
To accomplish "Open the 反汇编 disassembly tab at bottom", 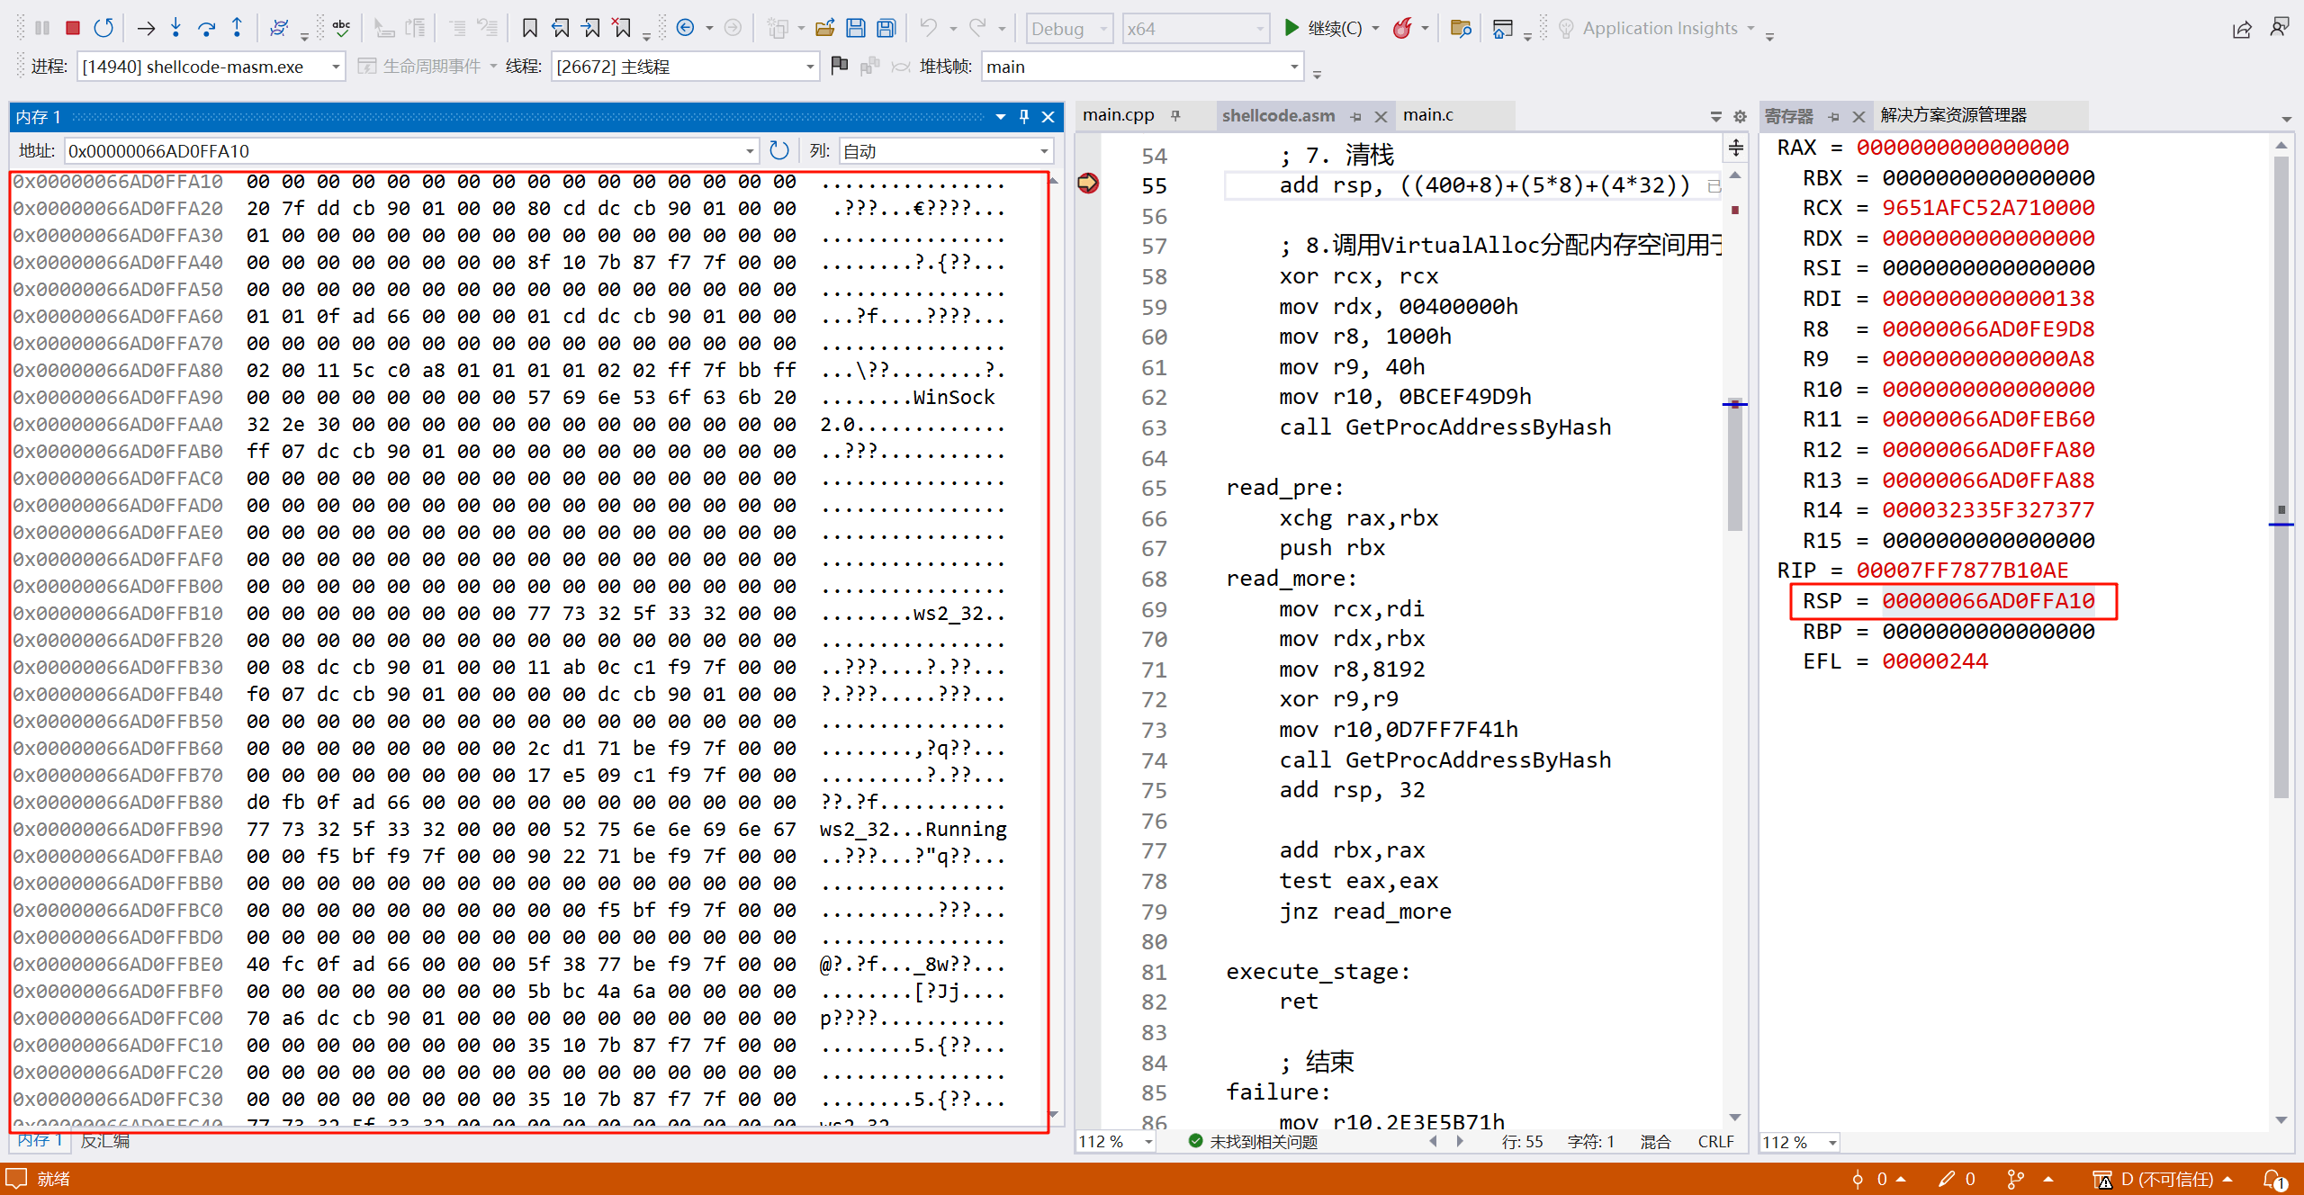I will [106, 1141].
